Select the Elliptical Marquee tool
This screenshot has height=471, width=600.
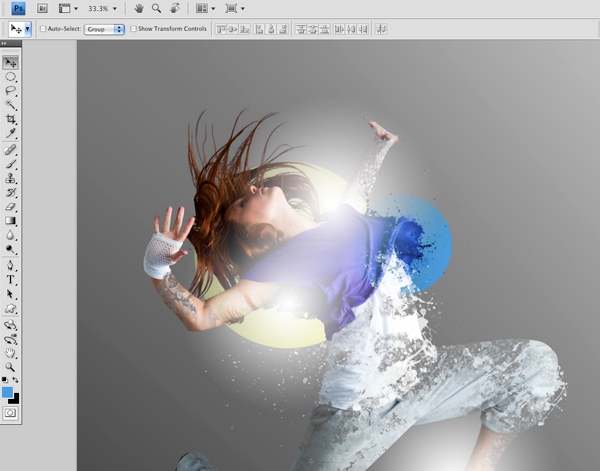(x=11, y=76)
